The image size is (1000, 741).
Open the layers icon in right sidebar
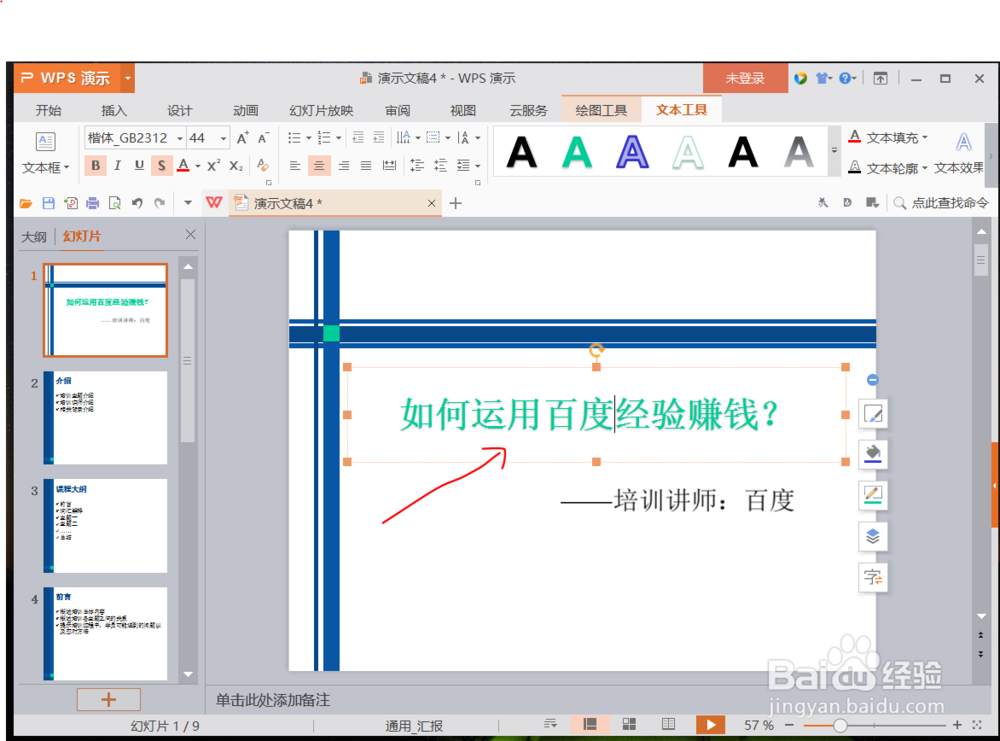click(873, 536)
